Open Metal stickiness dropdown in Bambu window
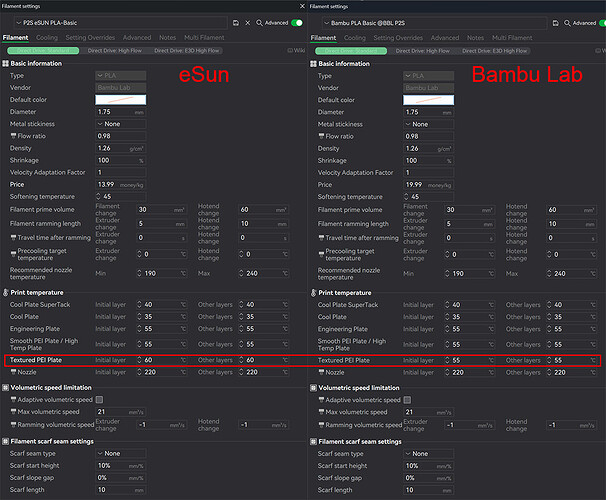The height and width of the screenshot is (500, 606). [429, 124]
